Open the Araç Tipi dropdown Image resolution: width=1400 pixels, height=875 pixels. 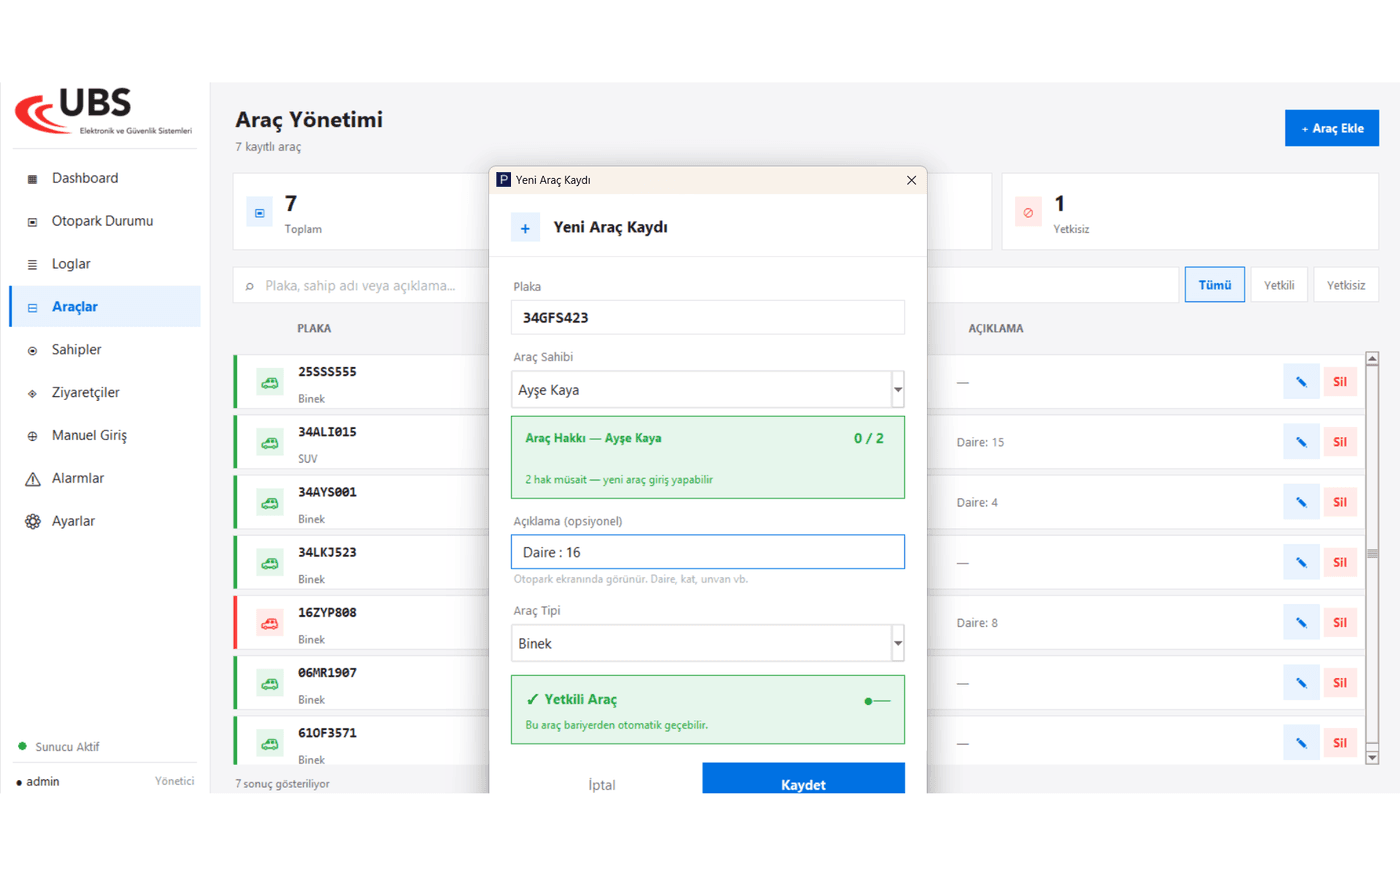[708, 643]
